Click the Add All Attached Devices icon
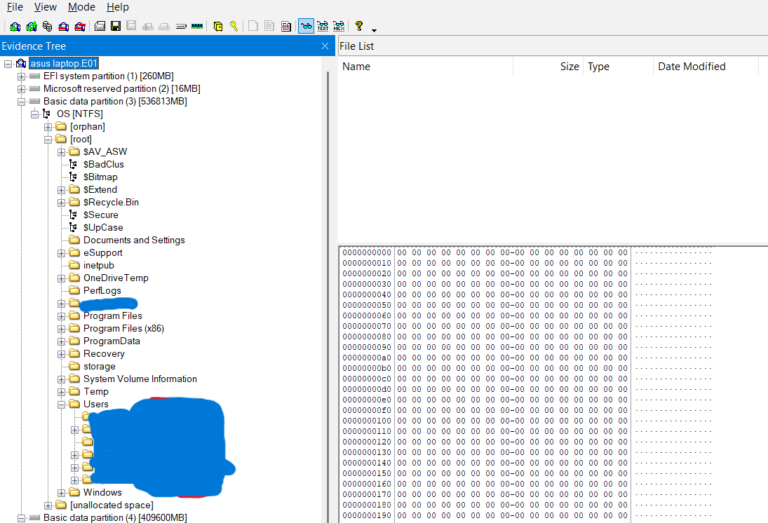This screenshot has width=768, height=523. [x=32, y=26]
